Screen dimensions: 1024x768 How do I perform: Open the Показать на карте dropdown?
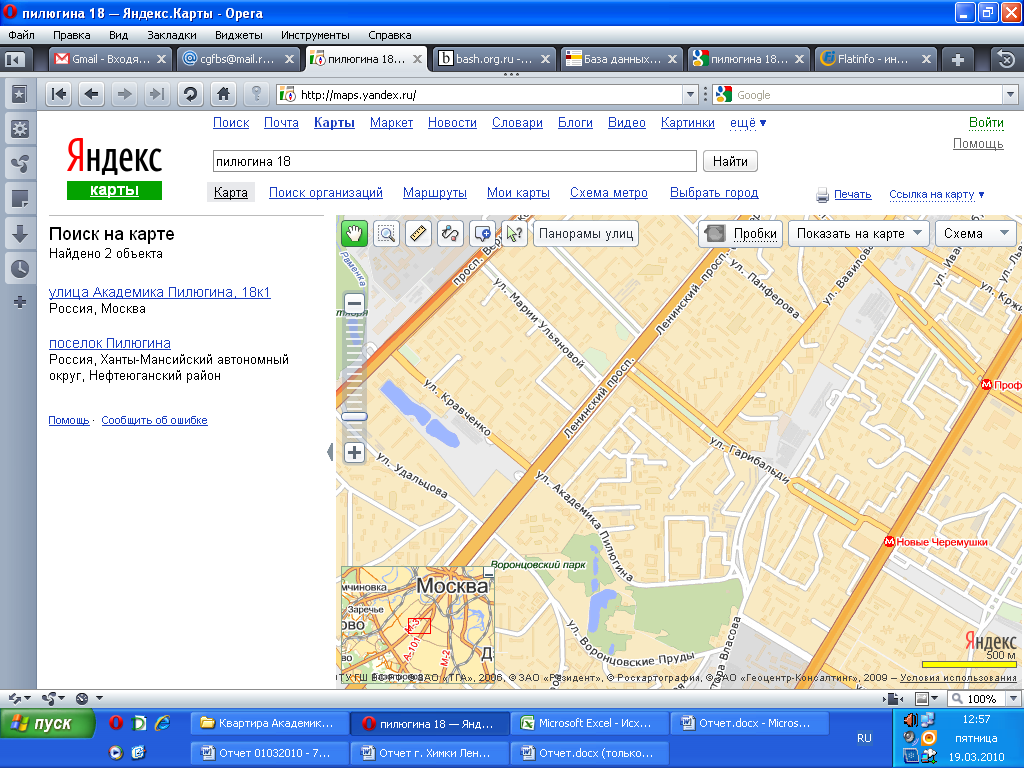[860, 234]
